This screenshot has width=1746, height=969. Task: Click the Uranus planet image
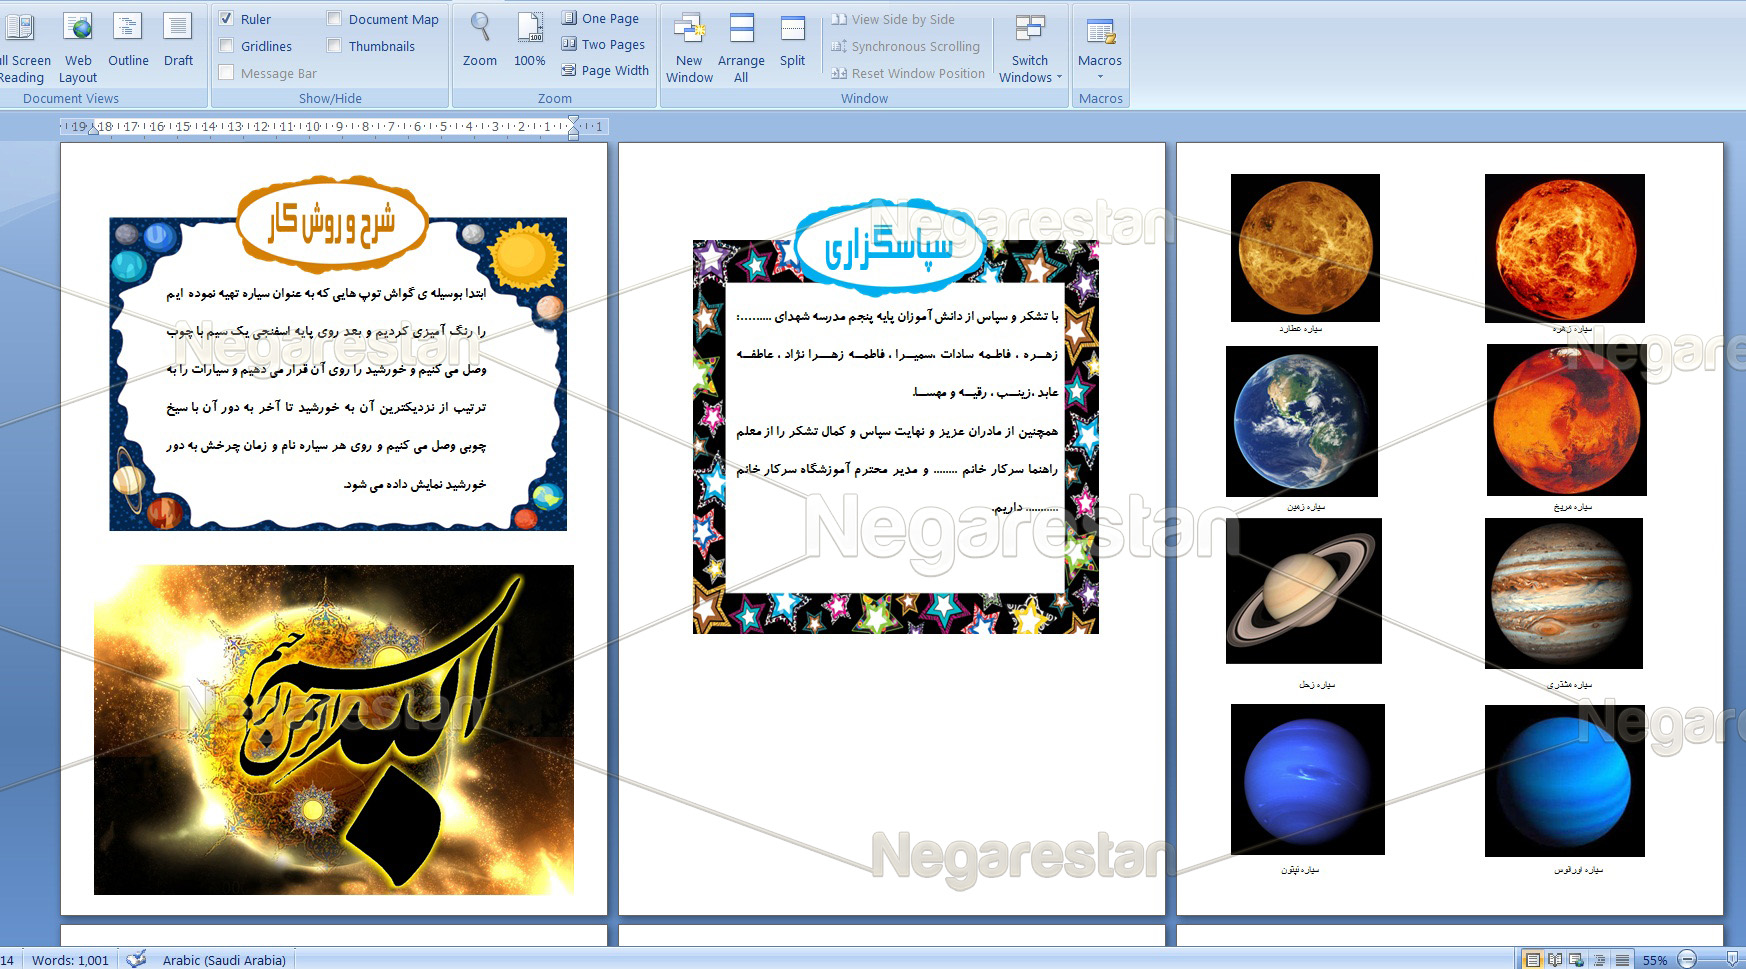coord(1565,781)
